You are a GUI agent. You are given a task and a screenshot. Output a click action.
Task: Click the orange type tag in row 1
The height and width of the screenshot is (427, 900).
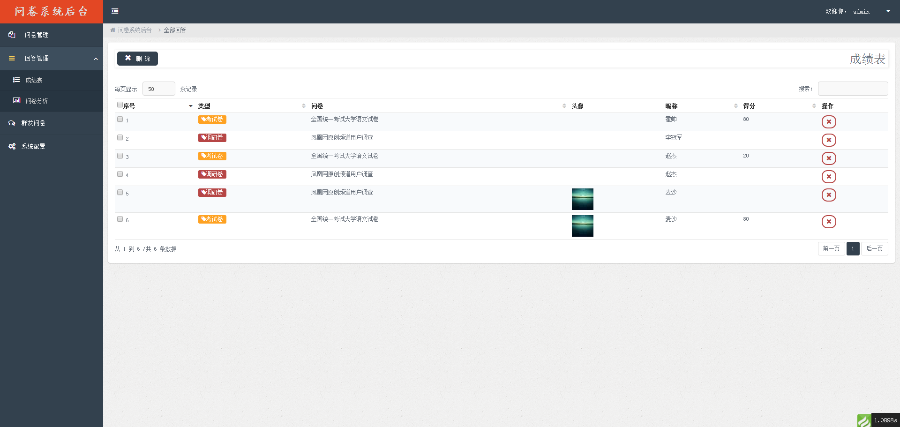(x=212, y=119)
